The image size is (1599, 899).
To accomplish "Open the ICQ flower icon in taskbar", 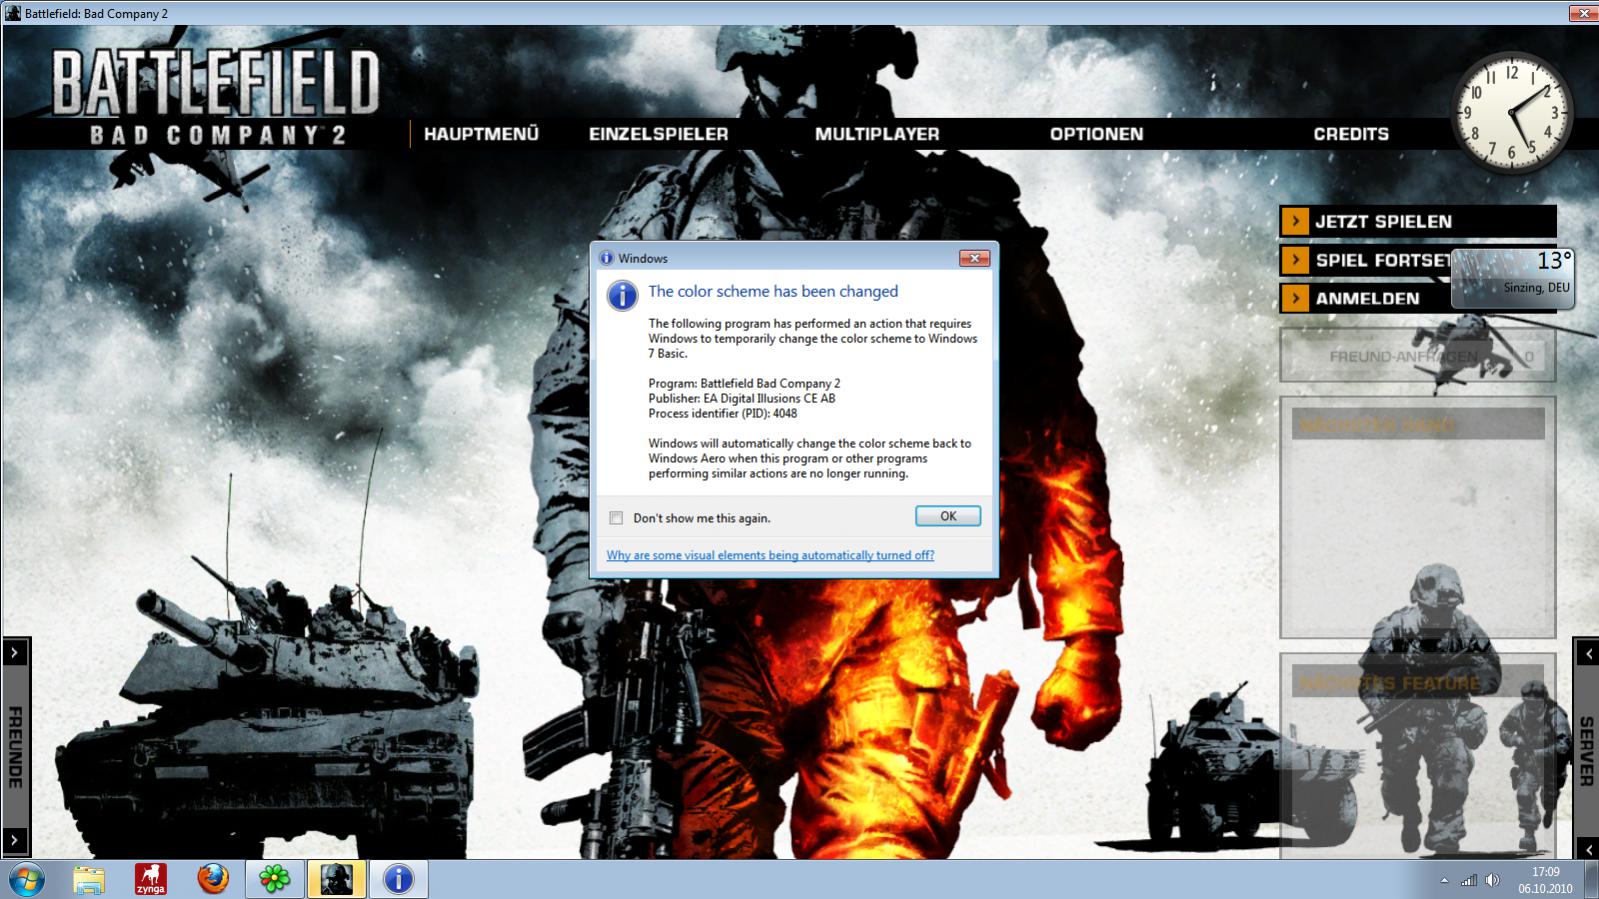I will pyautogui.click(x=274, y=879).
